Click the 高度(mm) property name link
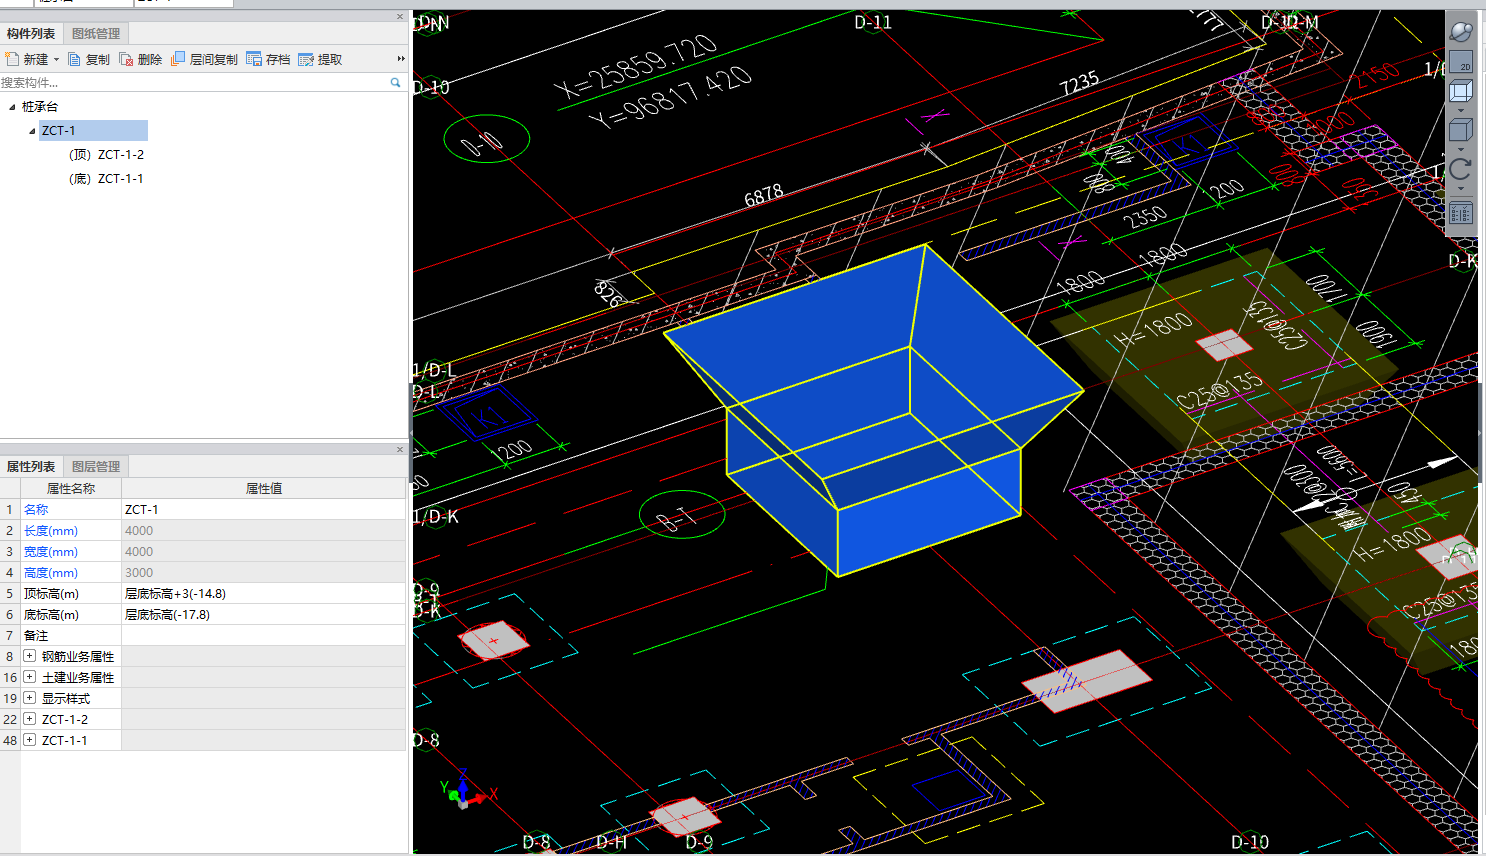The width and height of the screenshot is (1486, 856). pyautogui.click(x=51, y=573)
